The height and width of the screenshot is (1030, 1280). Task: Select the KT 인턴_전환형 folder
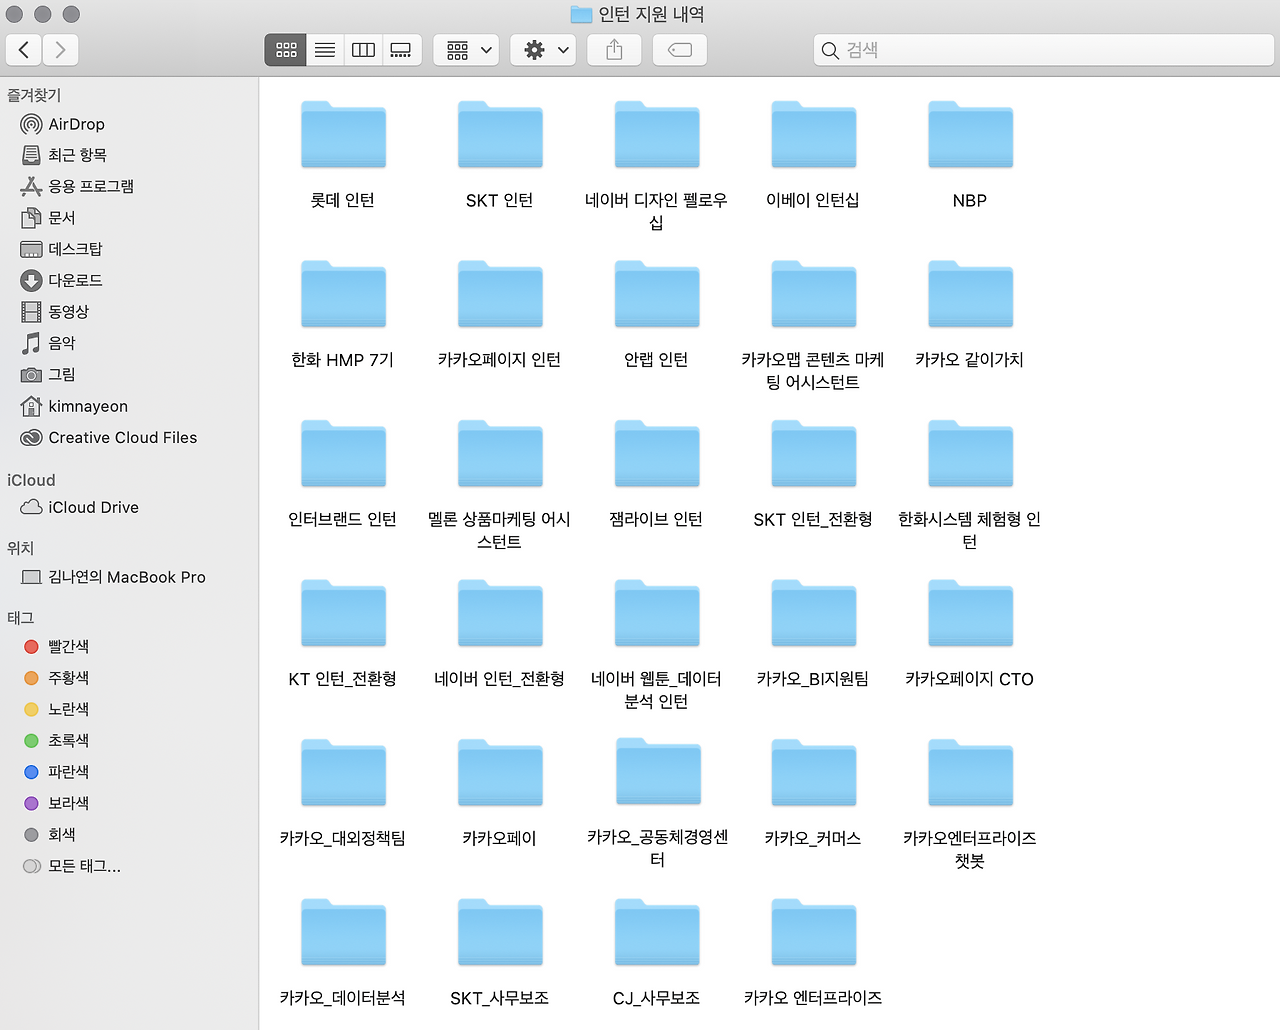click(x=343, y=634)
